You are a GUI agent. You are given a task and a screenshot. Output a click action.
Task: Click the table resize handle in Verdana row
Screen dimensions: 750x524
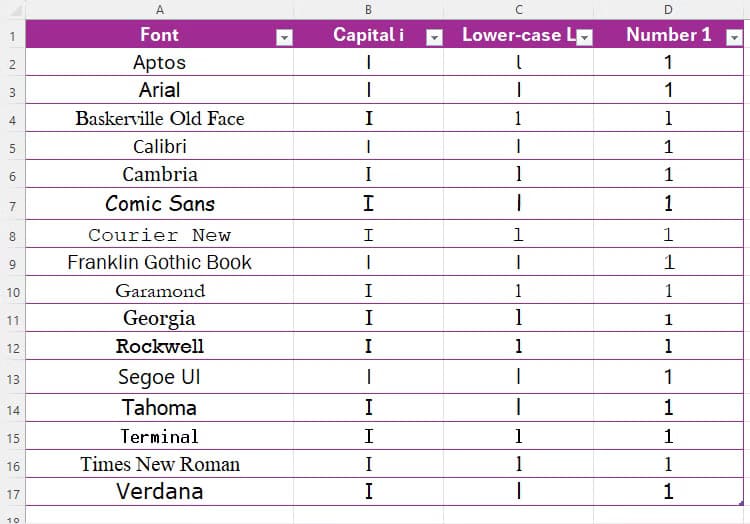pyautogui.click(x=741, y=502)
